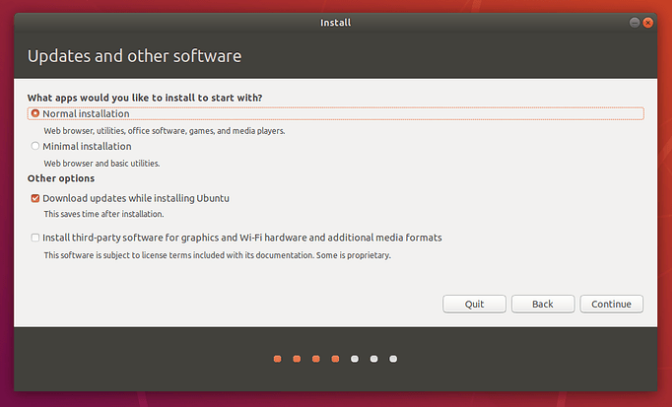Viewport: 672px width, 407px height.
Task: Click the 'This saves time after installation.' text
Action: [x=104, y=214]
